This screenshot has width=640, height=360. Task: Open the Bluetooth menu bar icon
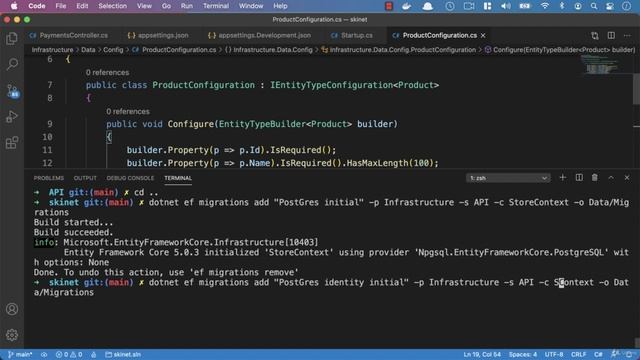562,6
